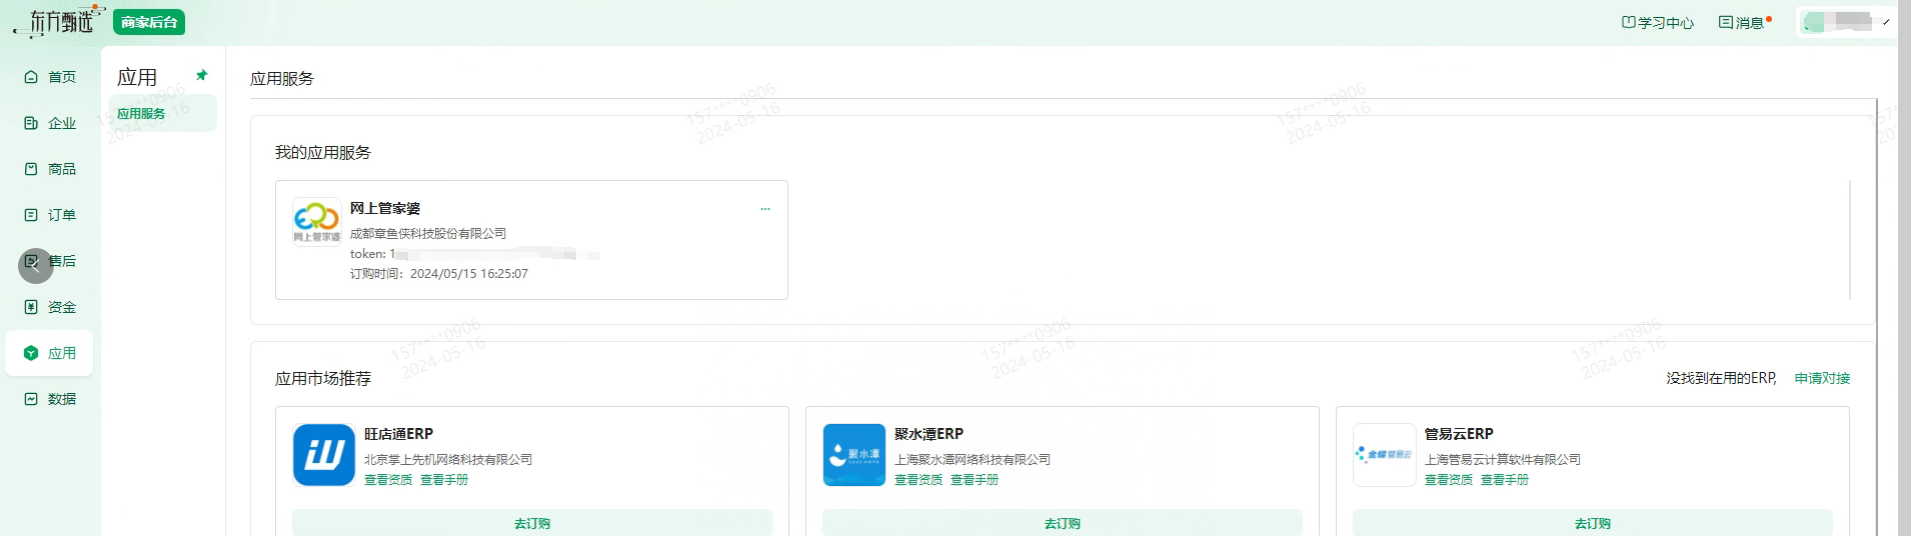Click the green pin icon beside 应用
The height and width of the screenshot is (536, 1911).
pos(202,75)
